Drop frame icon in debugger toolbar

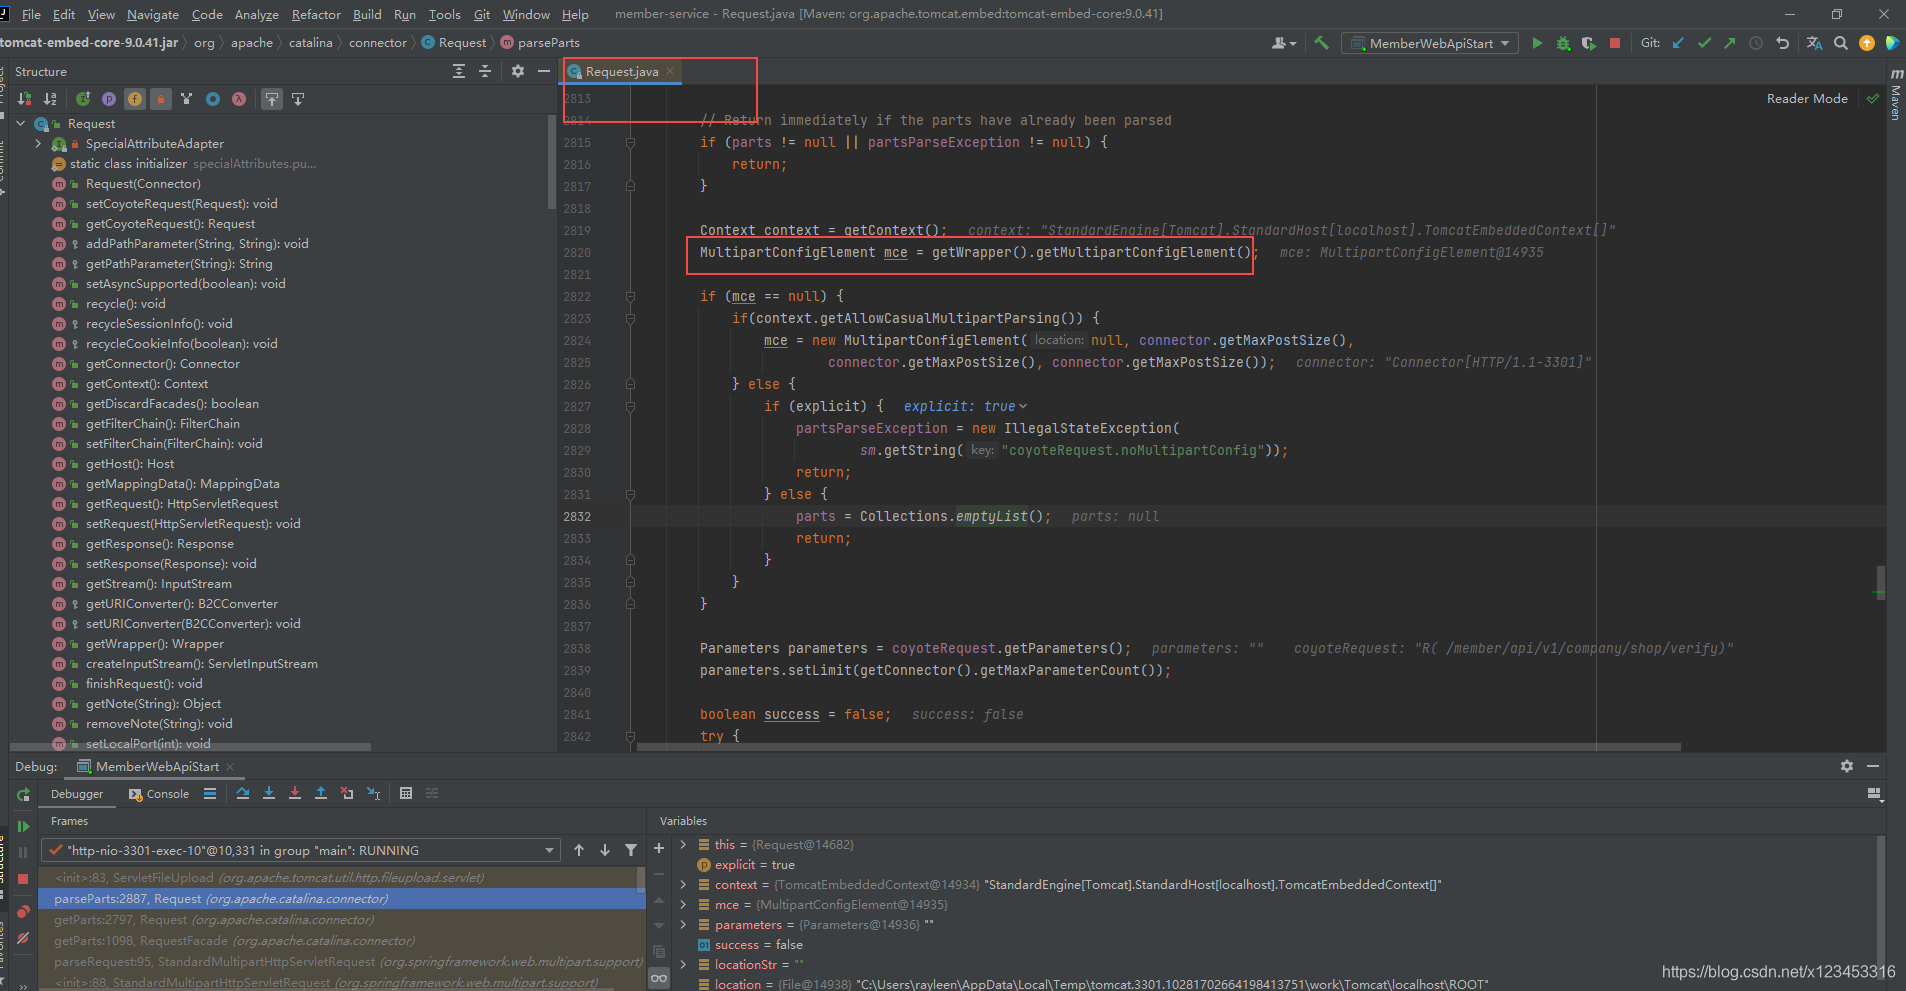point(347,793)
